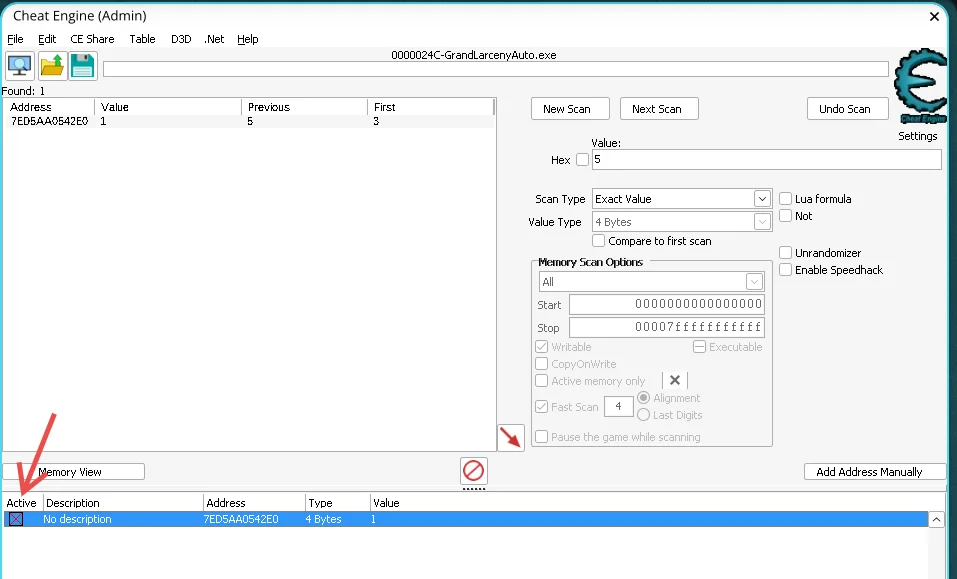Click the Previous column header
Image resolution: width=957 pixels, height=579 pixels.
pyautogui.click(x=304, y=107)
